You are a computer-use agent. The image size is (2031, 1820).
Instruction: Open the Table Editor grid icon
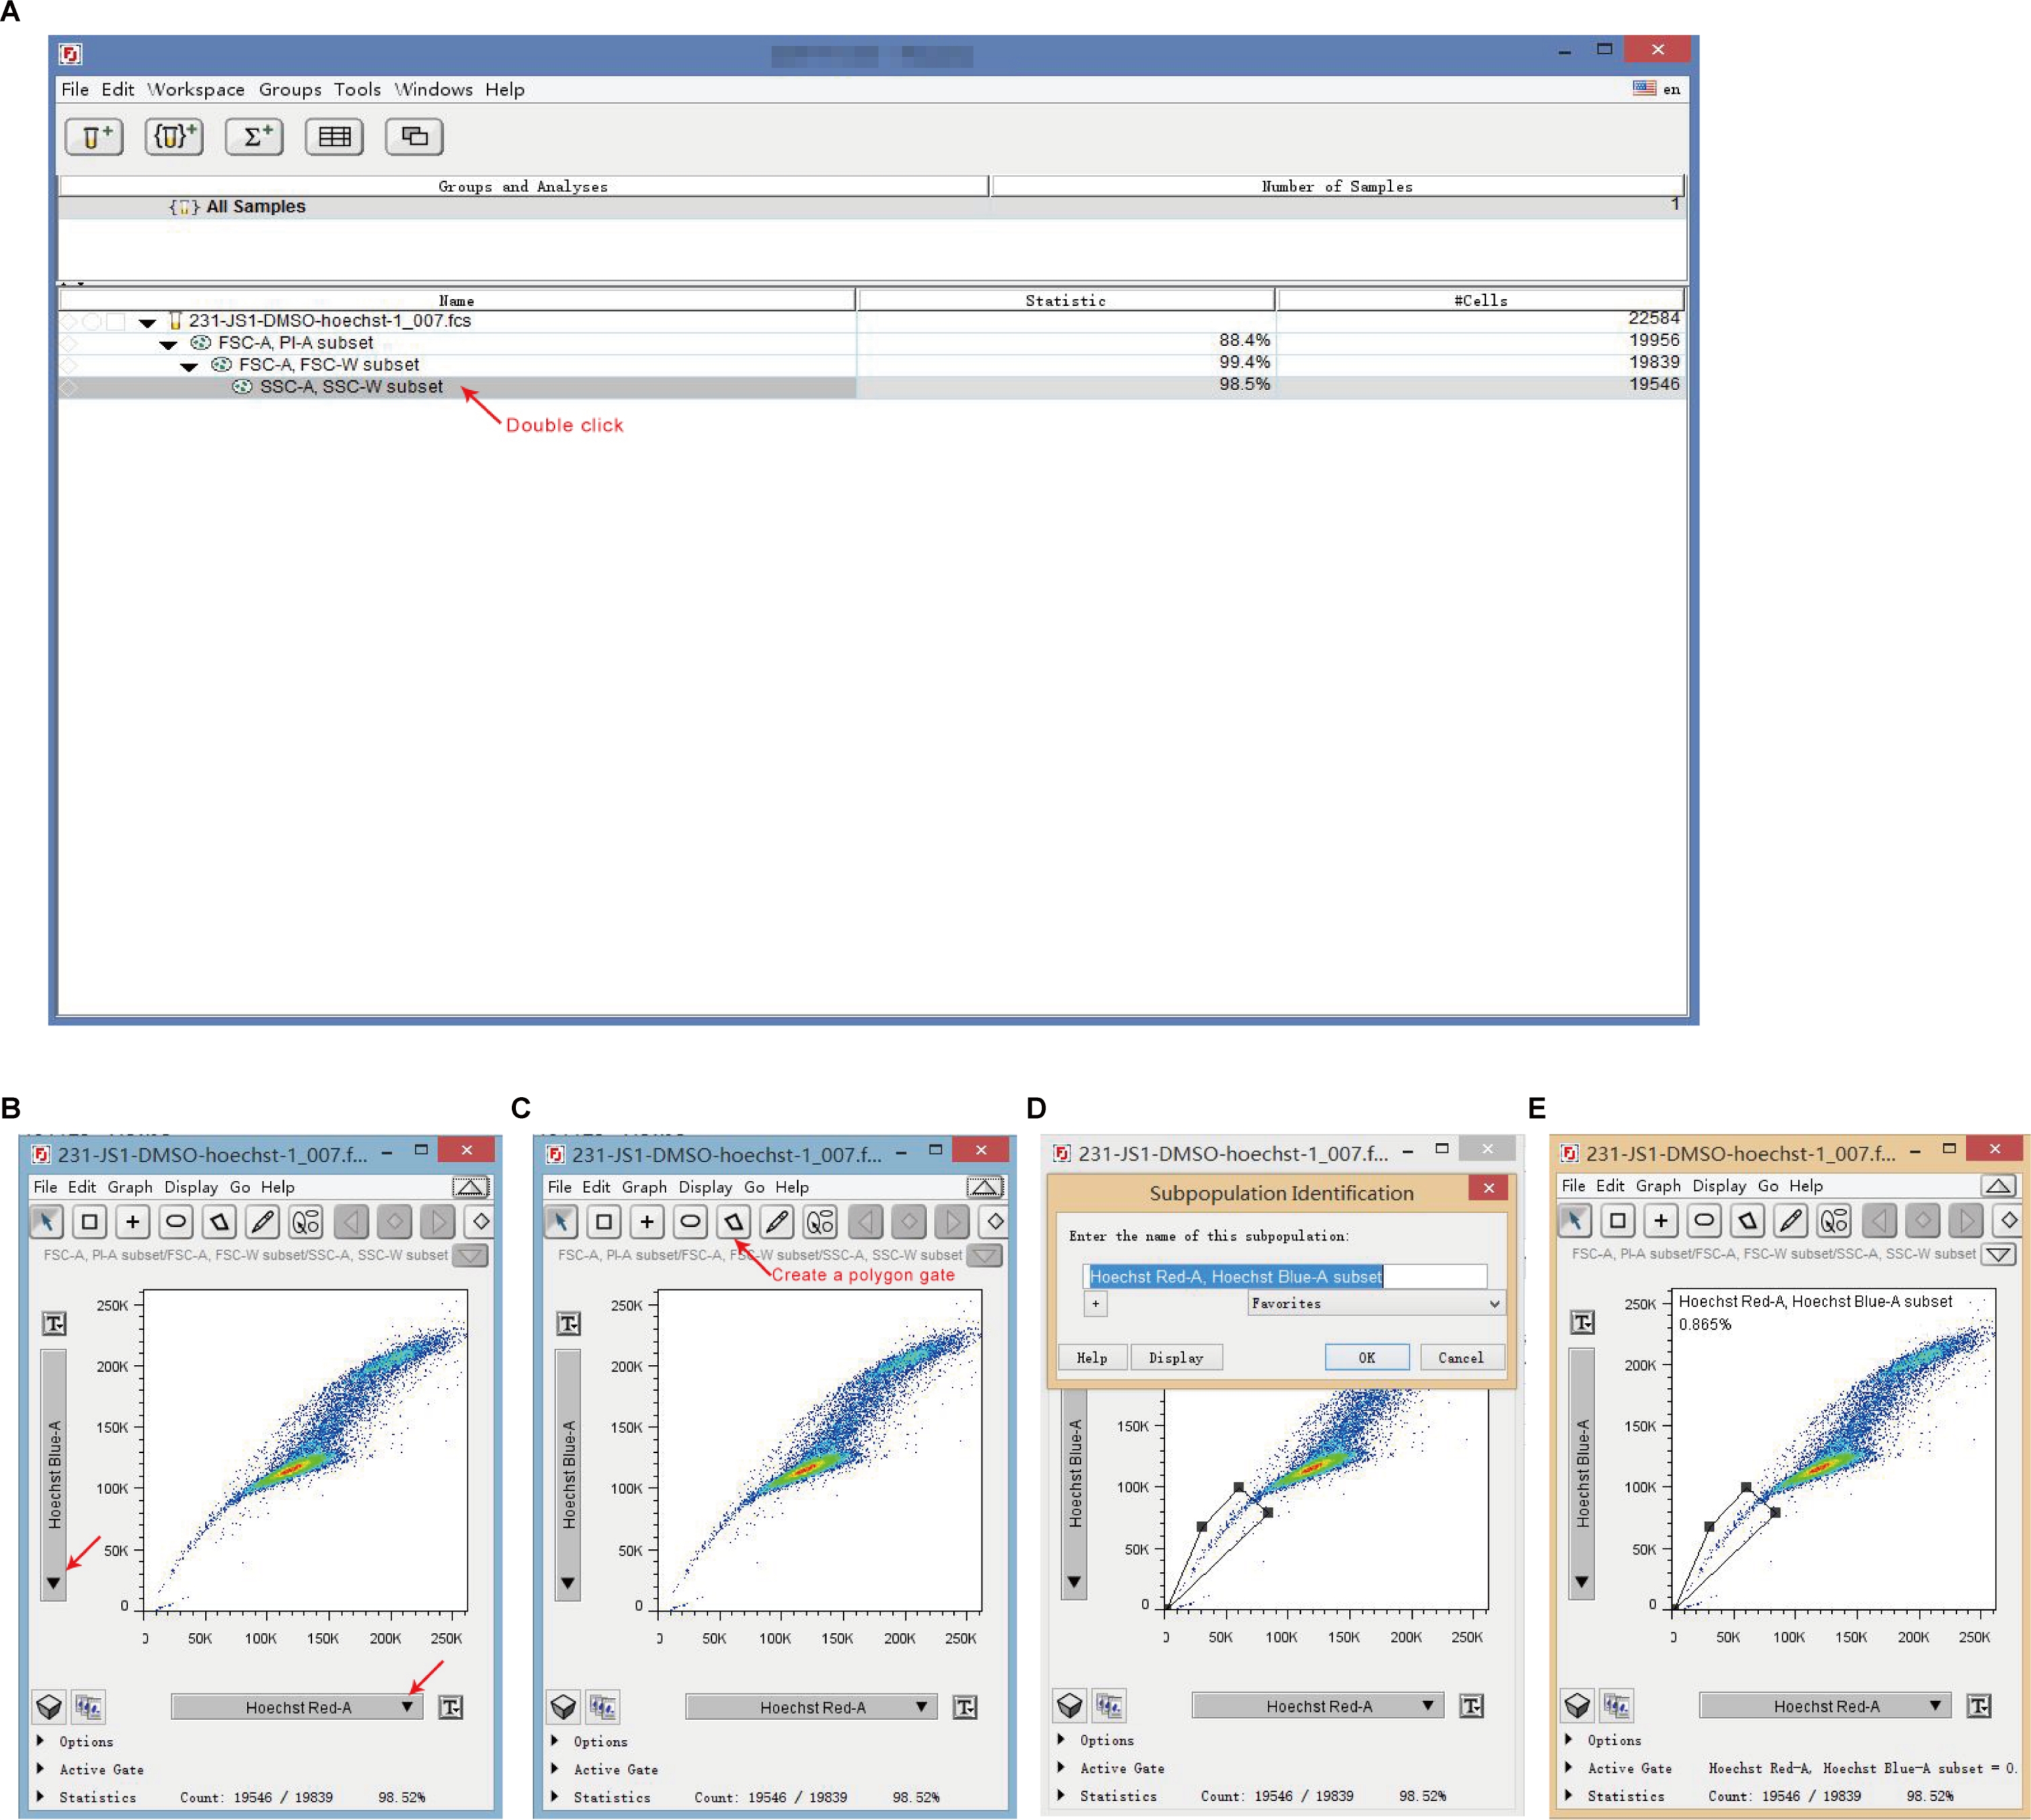334,136
